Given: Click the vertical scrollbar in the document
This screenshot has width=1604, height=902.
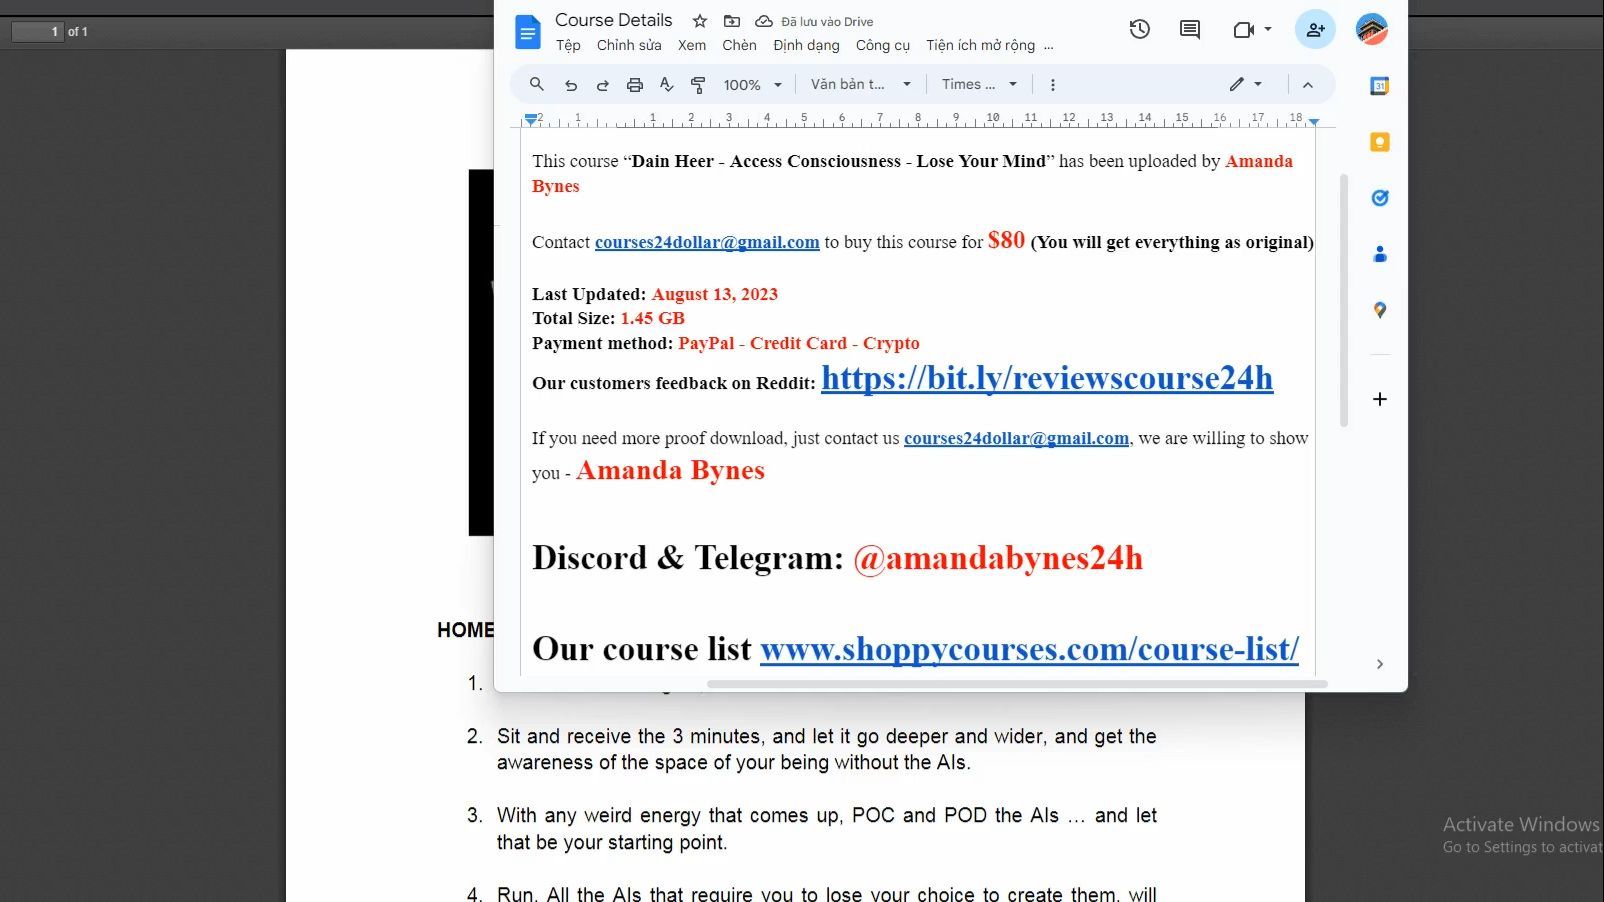Looking at the screenshot, I should click(x=1344, y=300).
